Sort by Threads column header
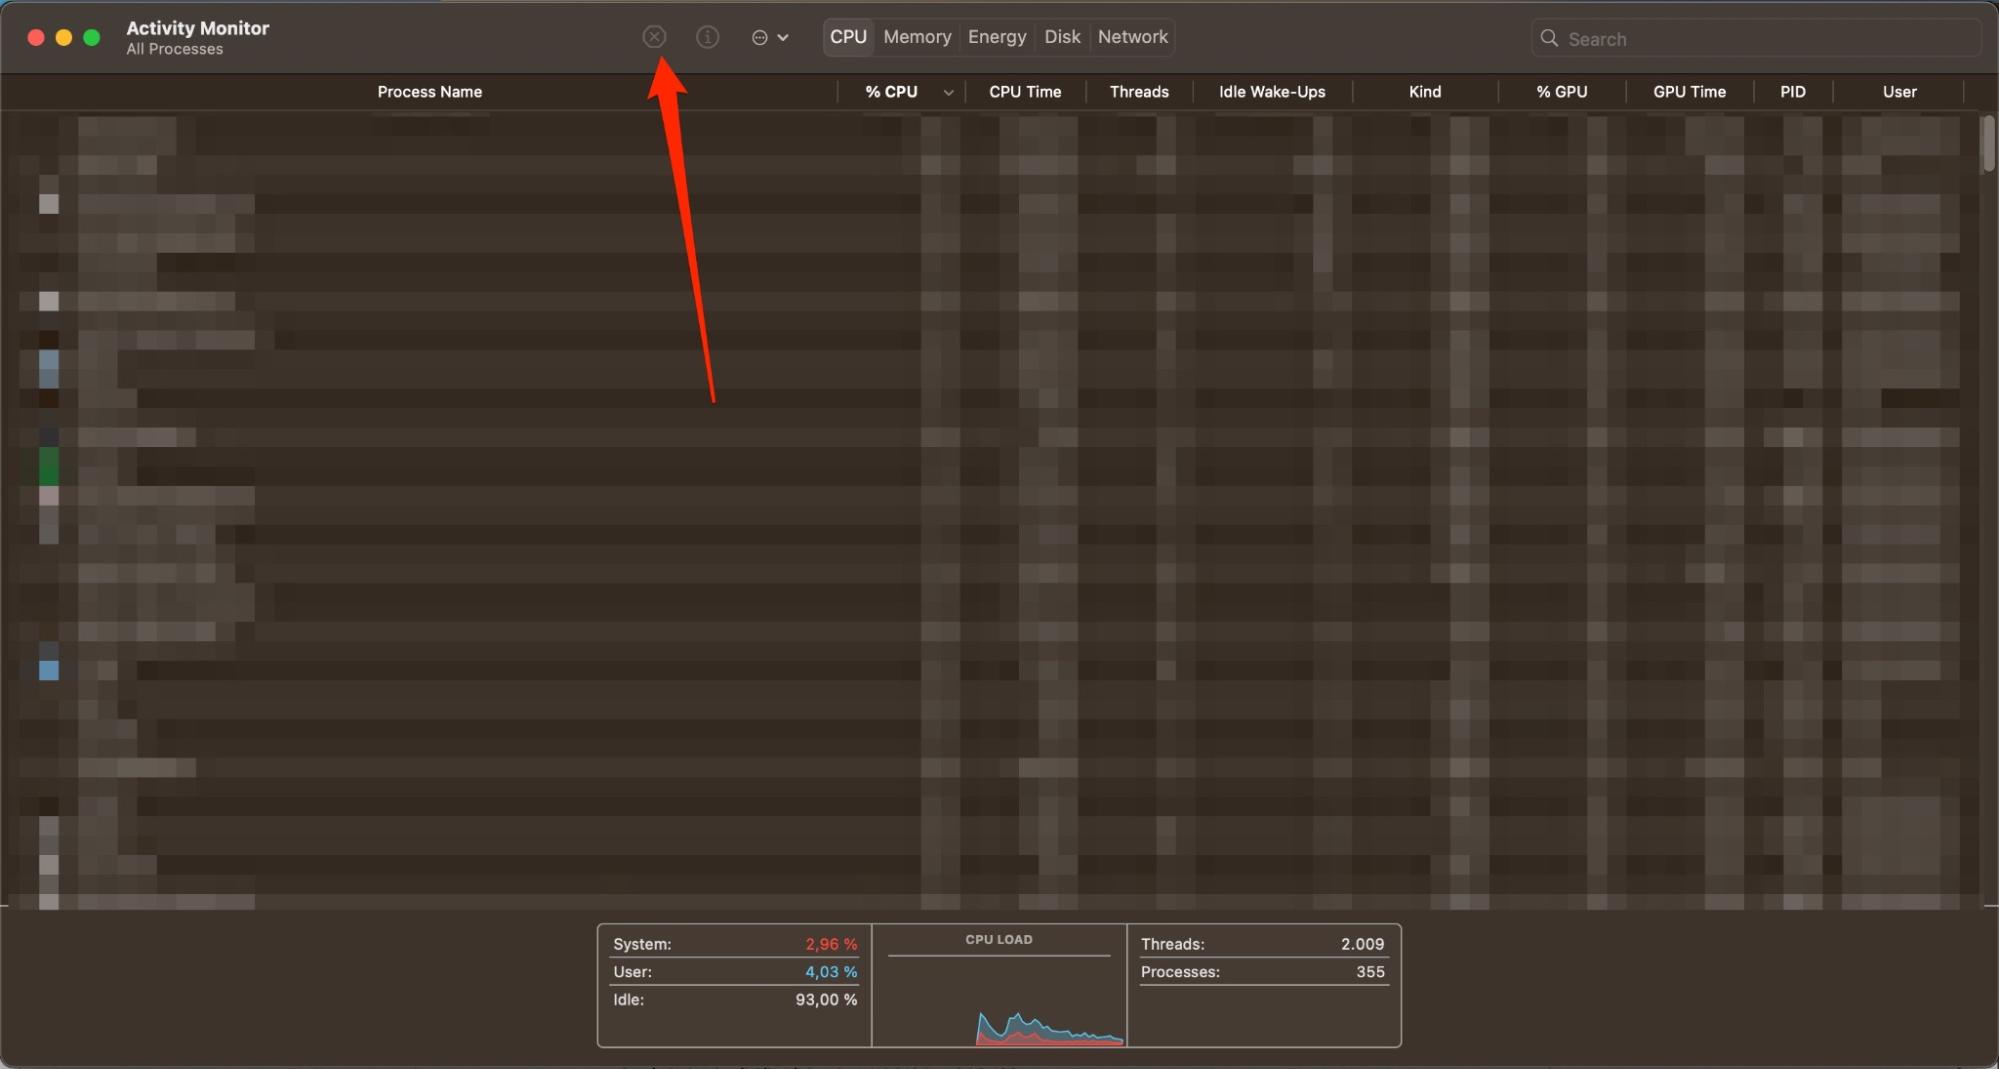This screenshot has width=1999, height=1069. coord(1139,92)
